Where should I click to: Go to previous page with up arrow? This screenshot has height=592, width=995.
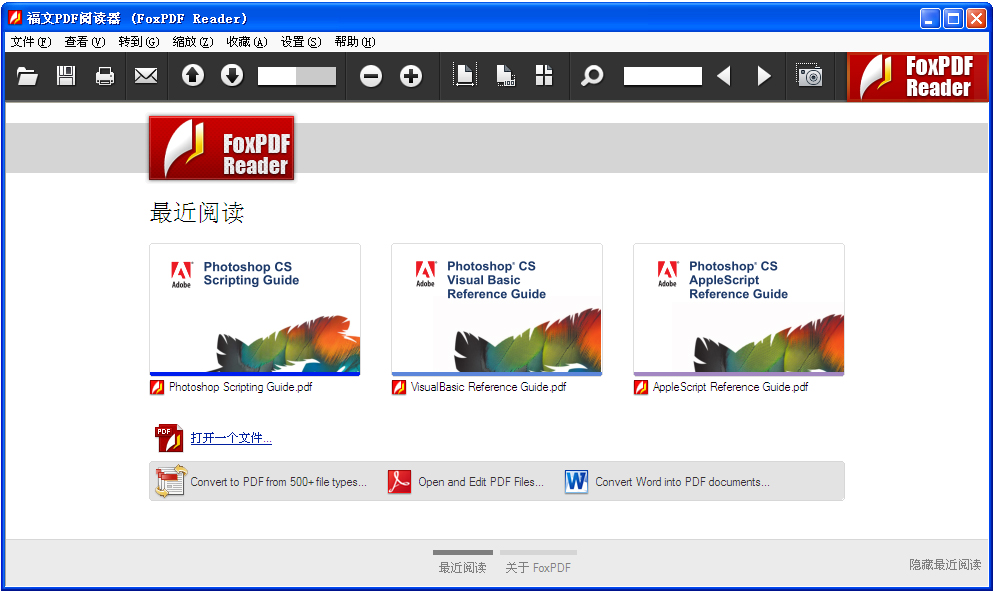[193, 76]
